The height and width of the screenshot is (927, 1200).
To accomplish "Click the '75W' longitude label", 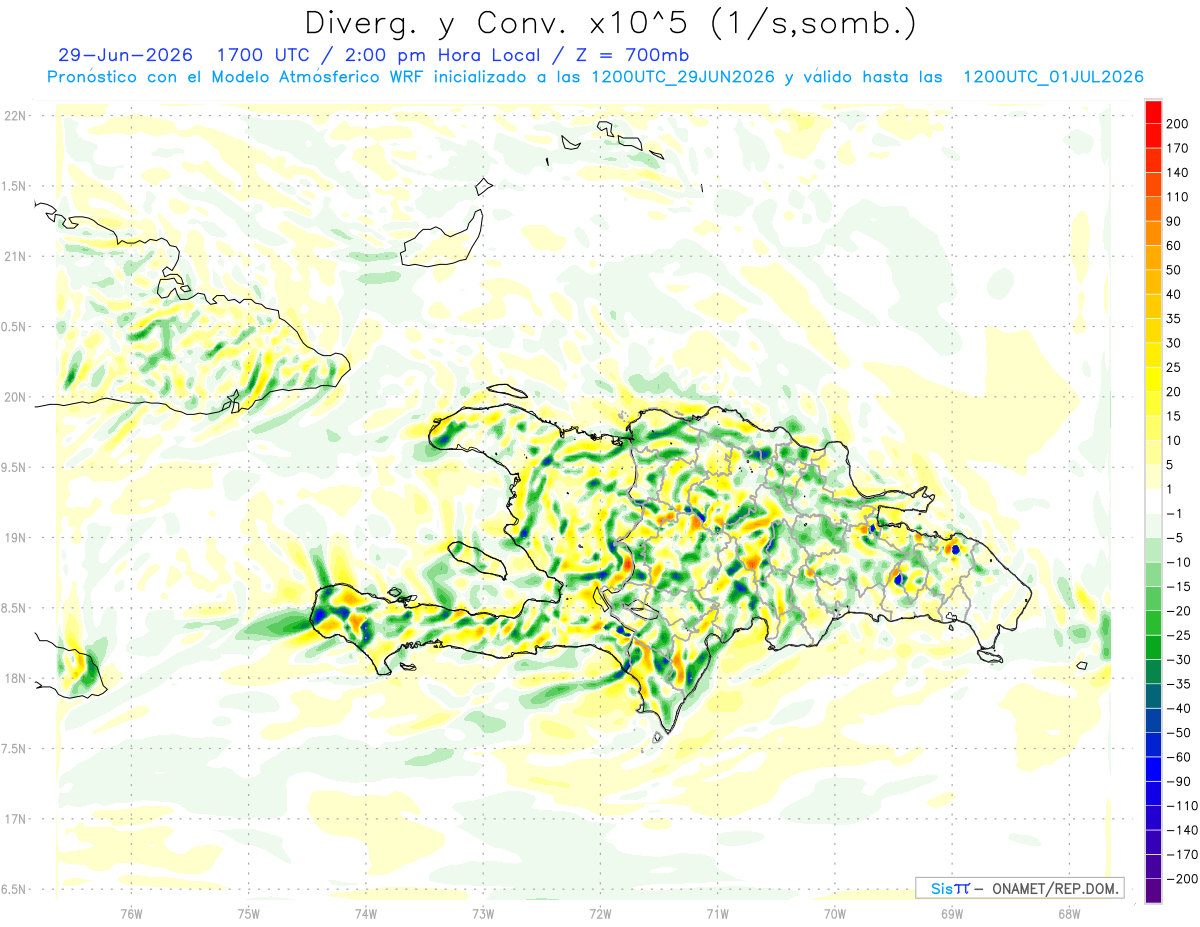I will pos(248,913).
